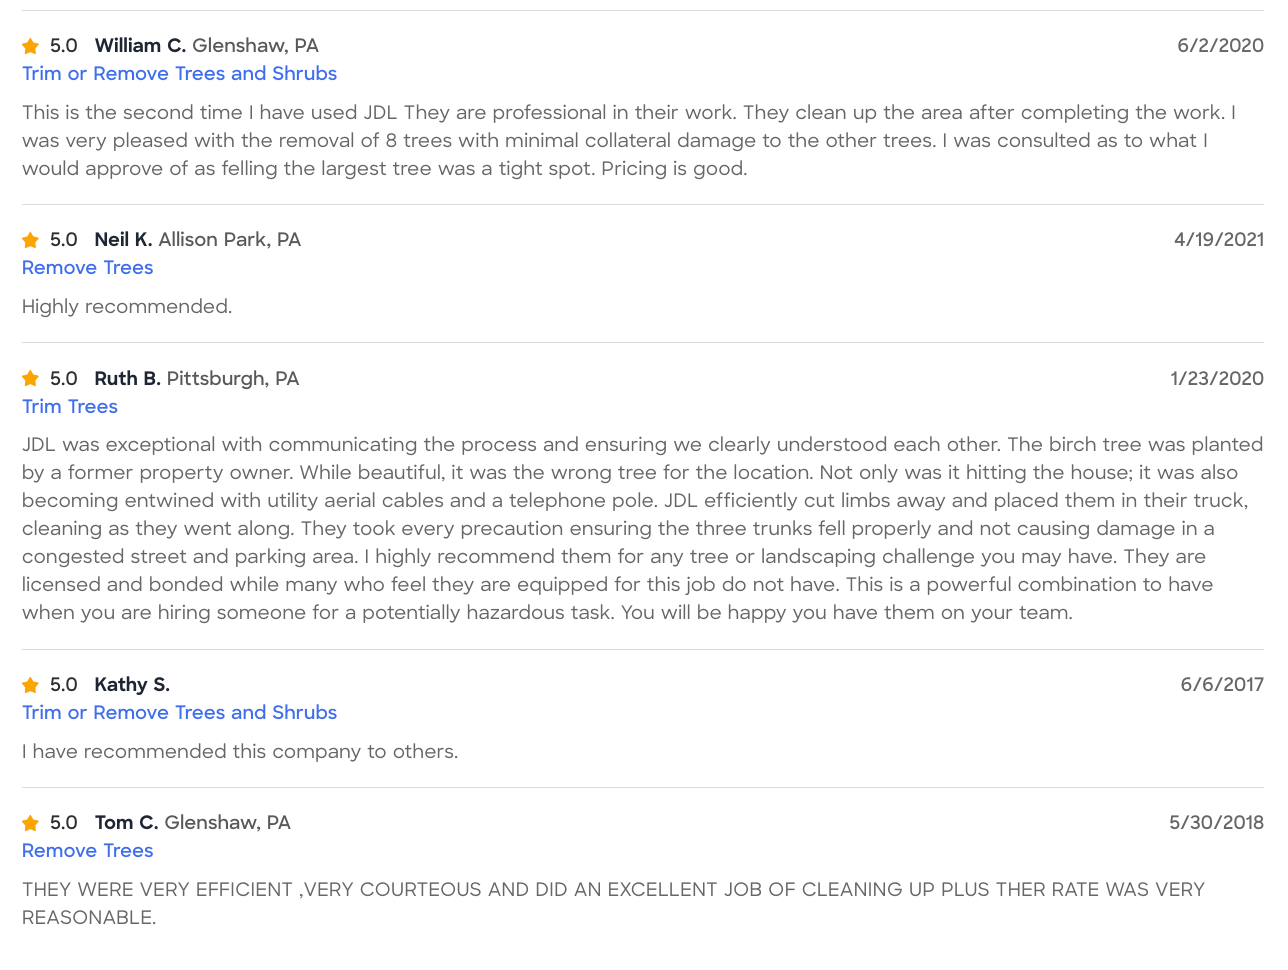The image size is (1288, 970).
Task: Click the star icon beside Kathy S.'s rating
Action: coord(30,685)
